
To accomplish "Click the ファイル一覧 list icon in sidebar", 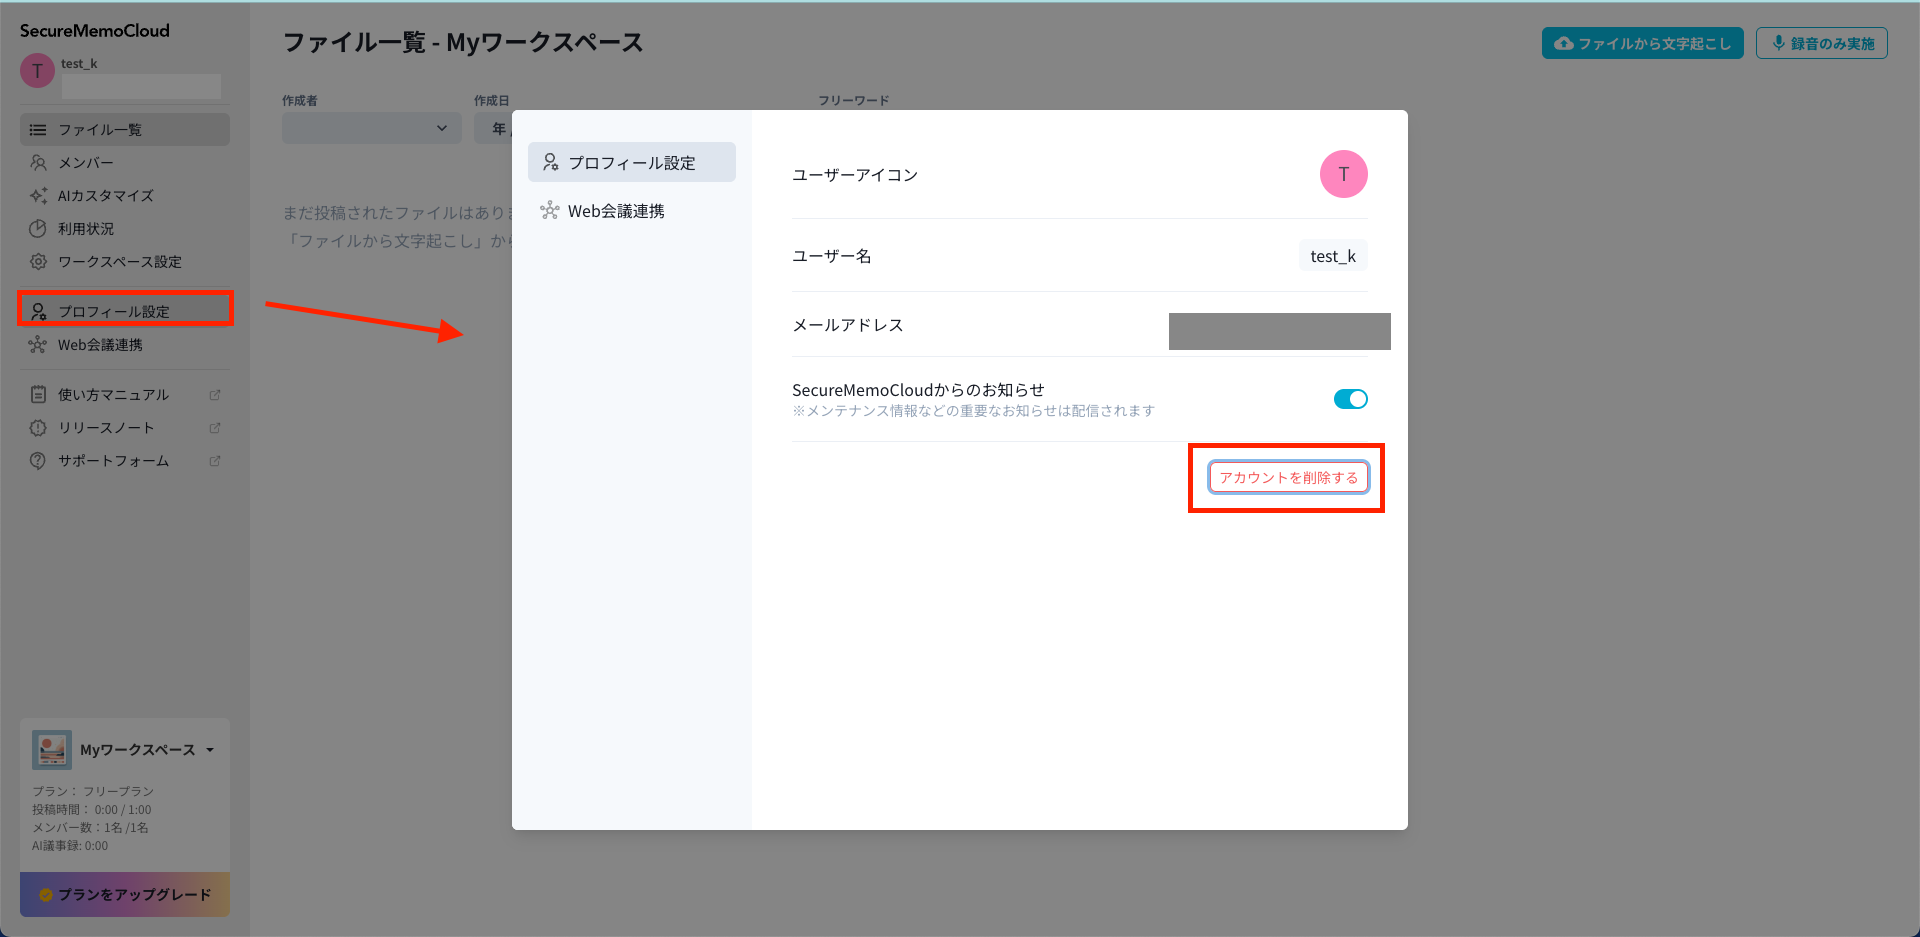I will click(38, 130).
